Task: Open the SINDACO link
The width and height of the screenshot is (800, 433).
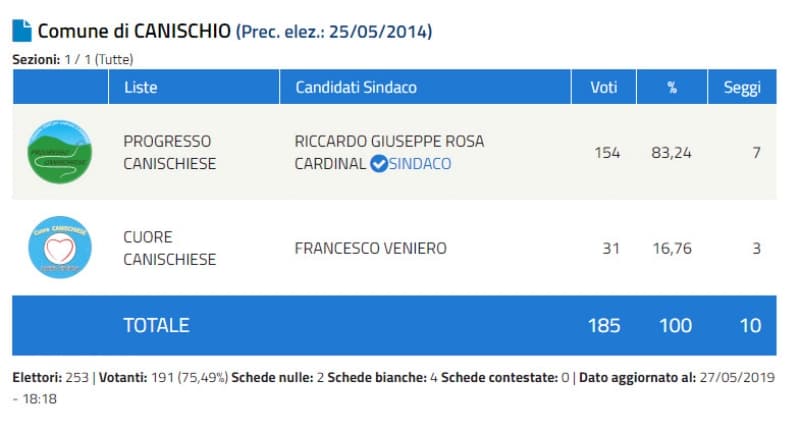Action: (420, 164)
